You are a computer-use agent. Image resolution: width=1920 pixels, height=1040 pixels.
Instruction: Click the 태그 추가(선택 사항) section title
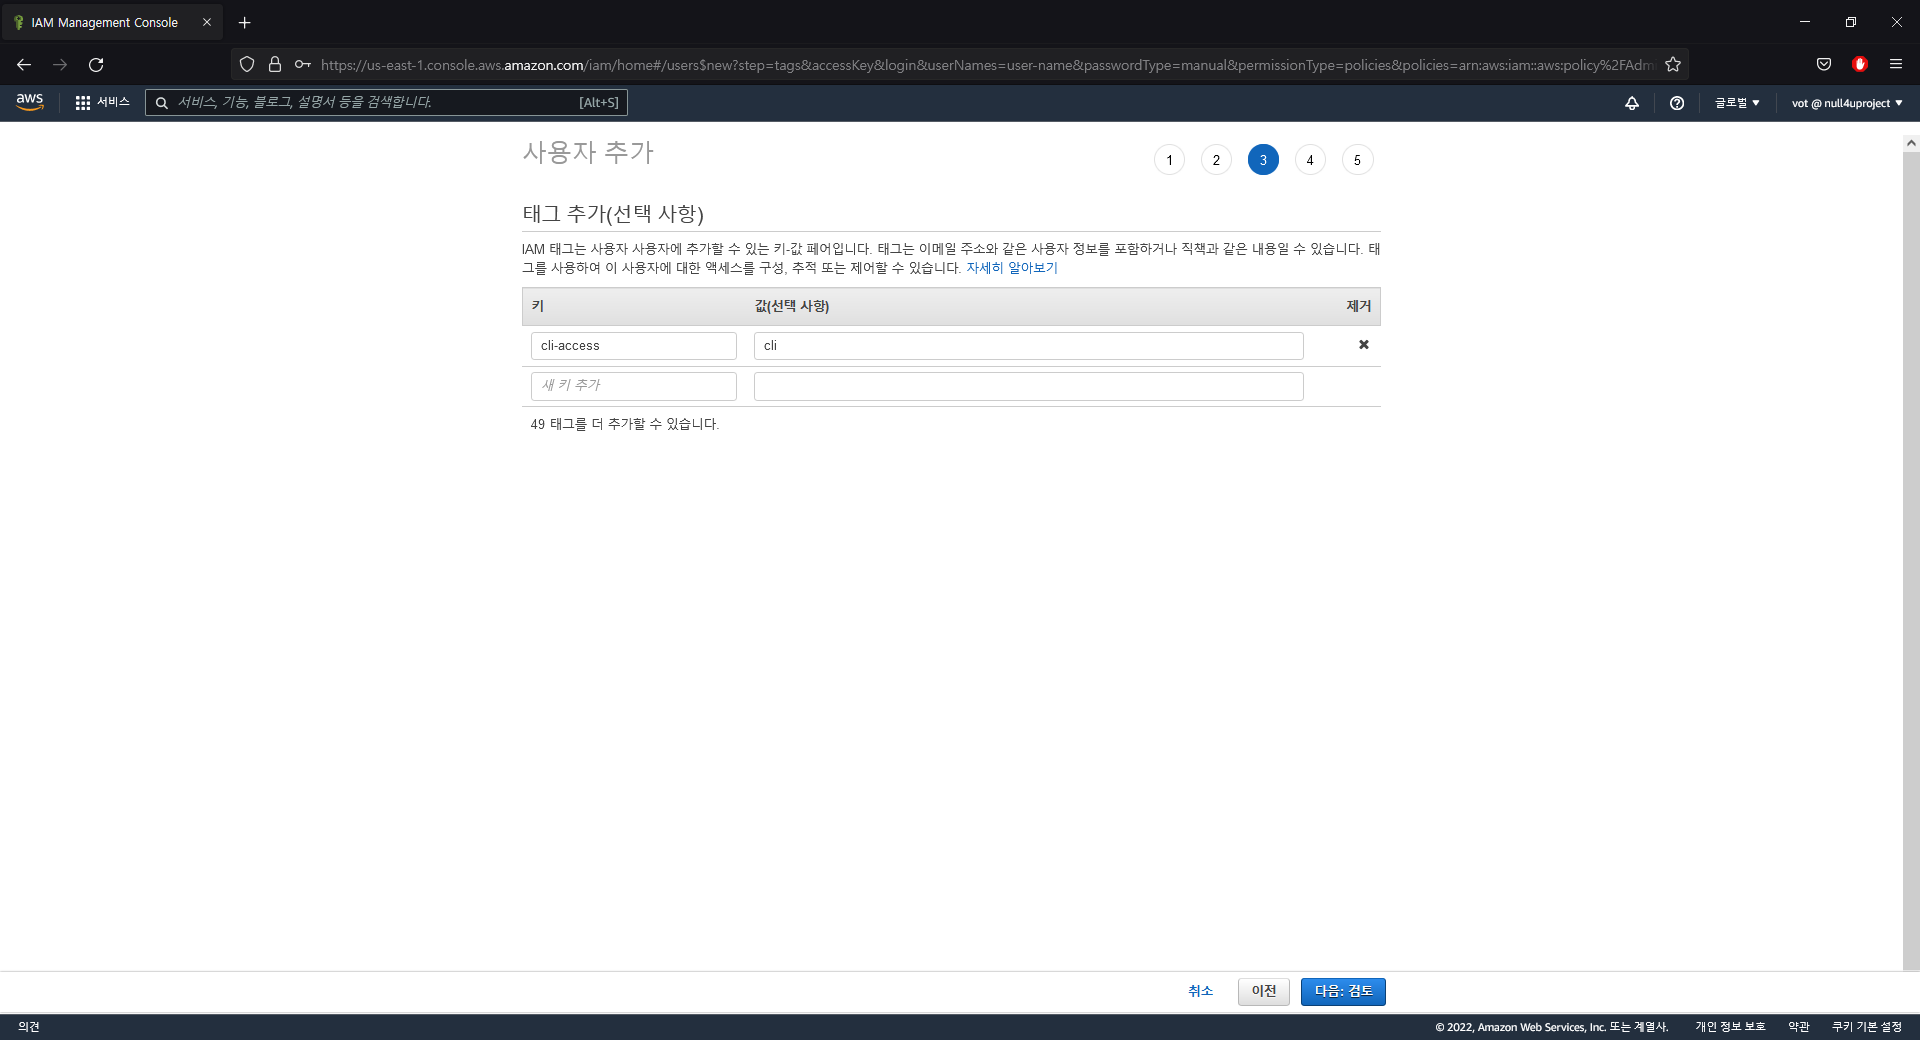click(x=613, y=214)
